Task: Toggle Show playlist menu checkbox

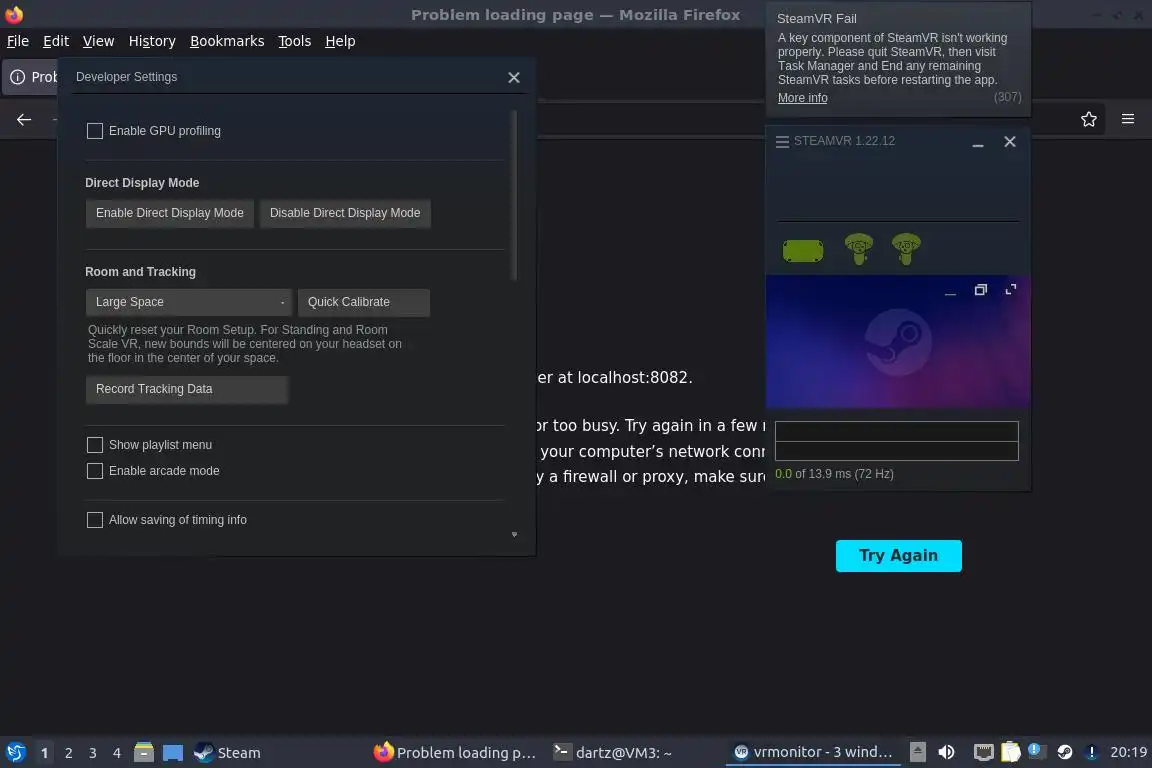Action: pyautogui.click(x=95, y=445)
